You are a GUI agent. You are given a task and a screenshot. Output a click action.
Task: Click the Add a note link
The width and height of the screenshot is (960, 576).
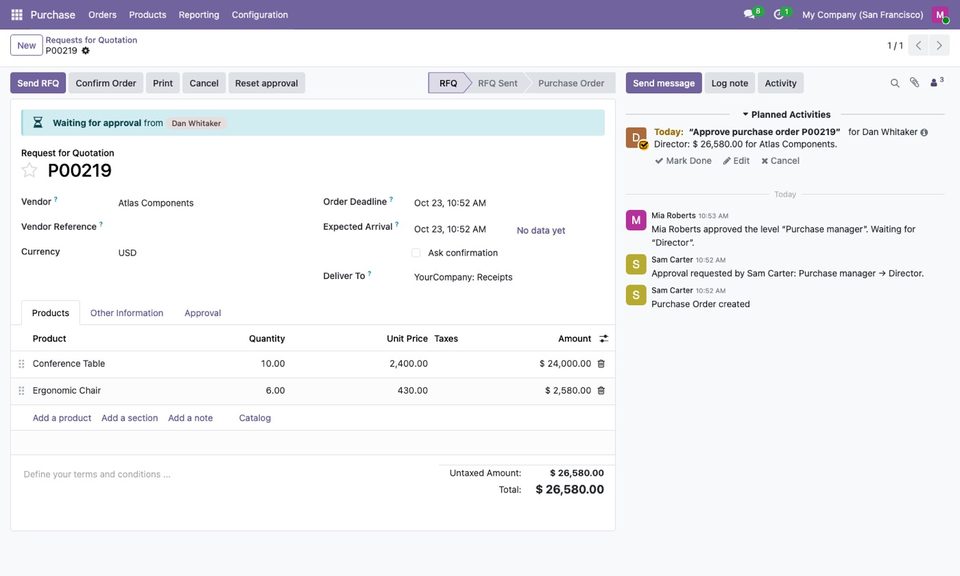pos(190,418)
